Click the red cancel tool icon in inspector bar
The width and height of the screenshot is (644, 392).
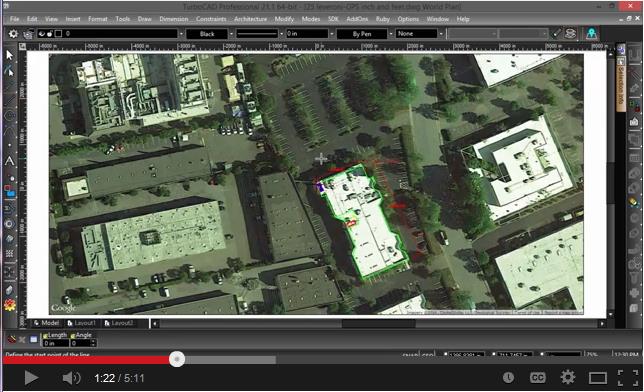(x=12, y=339)
